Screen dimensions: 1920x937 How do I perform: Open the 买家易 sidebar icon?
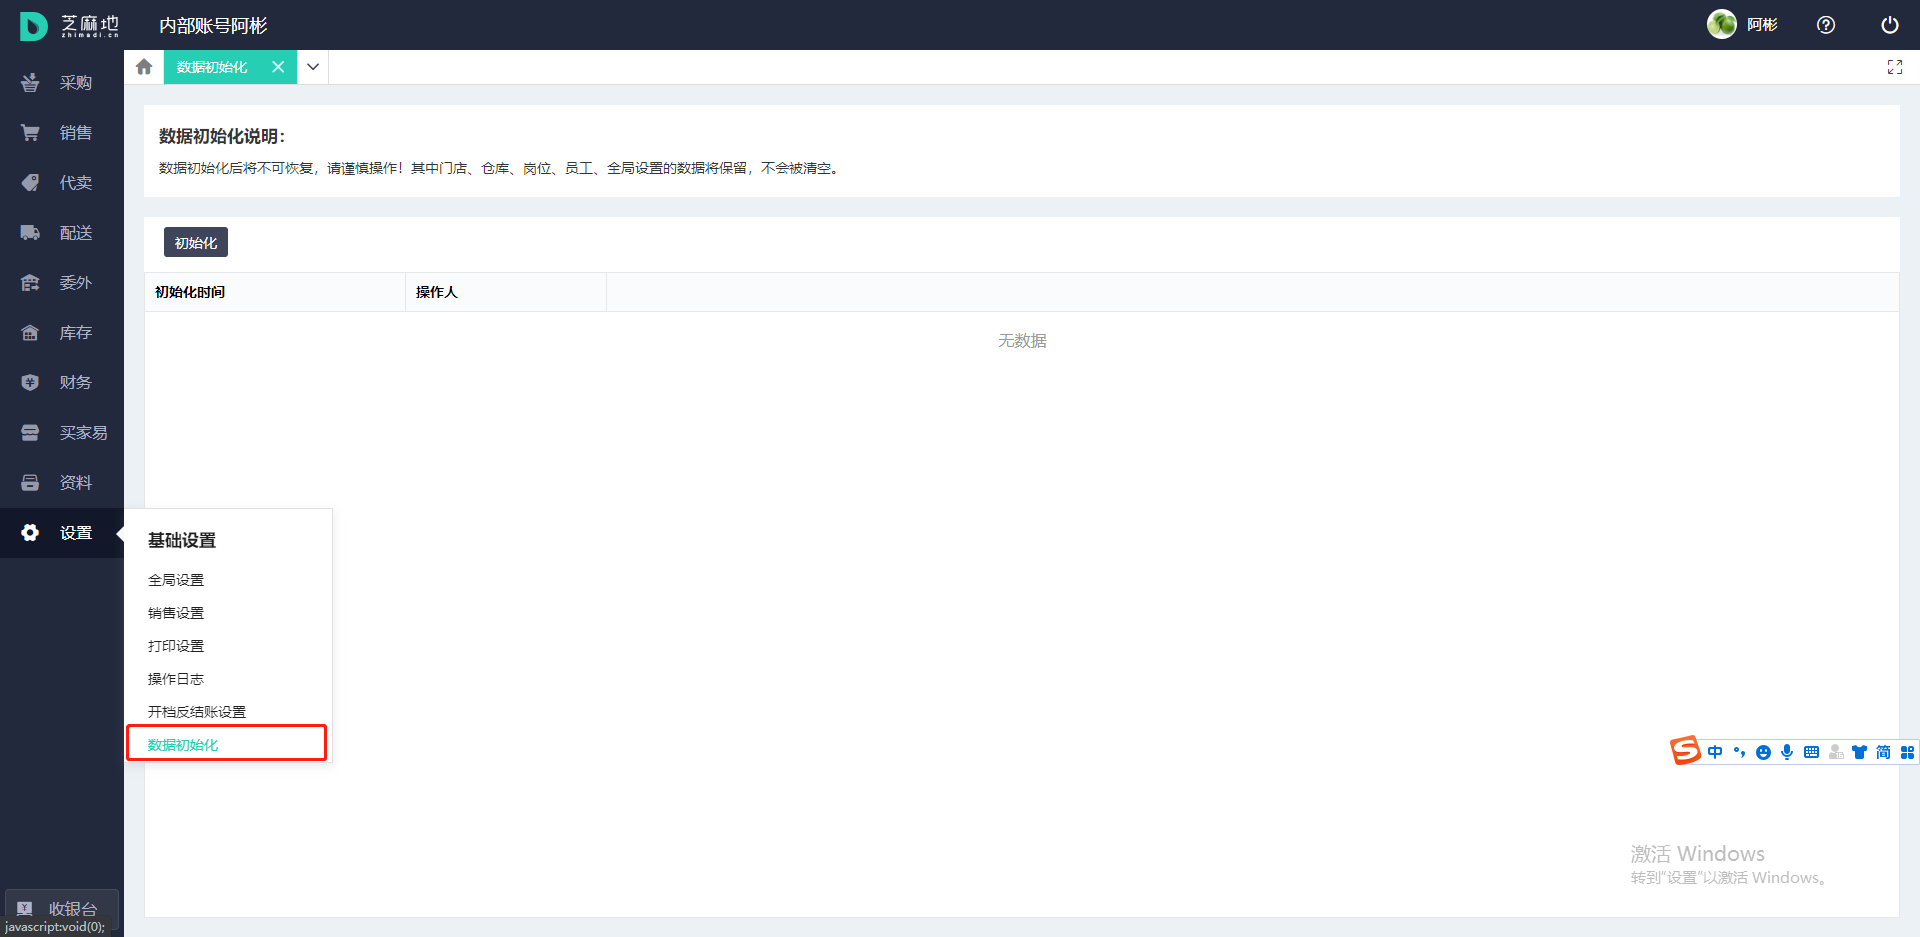(x=30, y=433)
